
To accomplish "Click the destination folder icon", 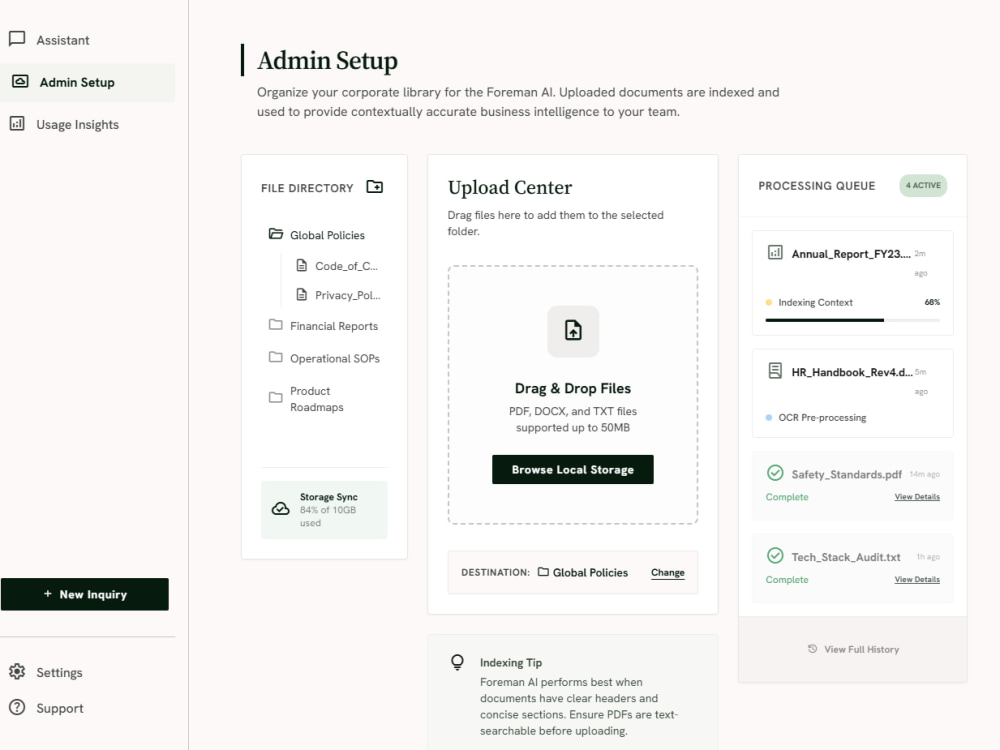I will (543, 572).
